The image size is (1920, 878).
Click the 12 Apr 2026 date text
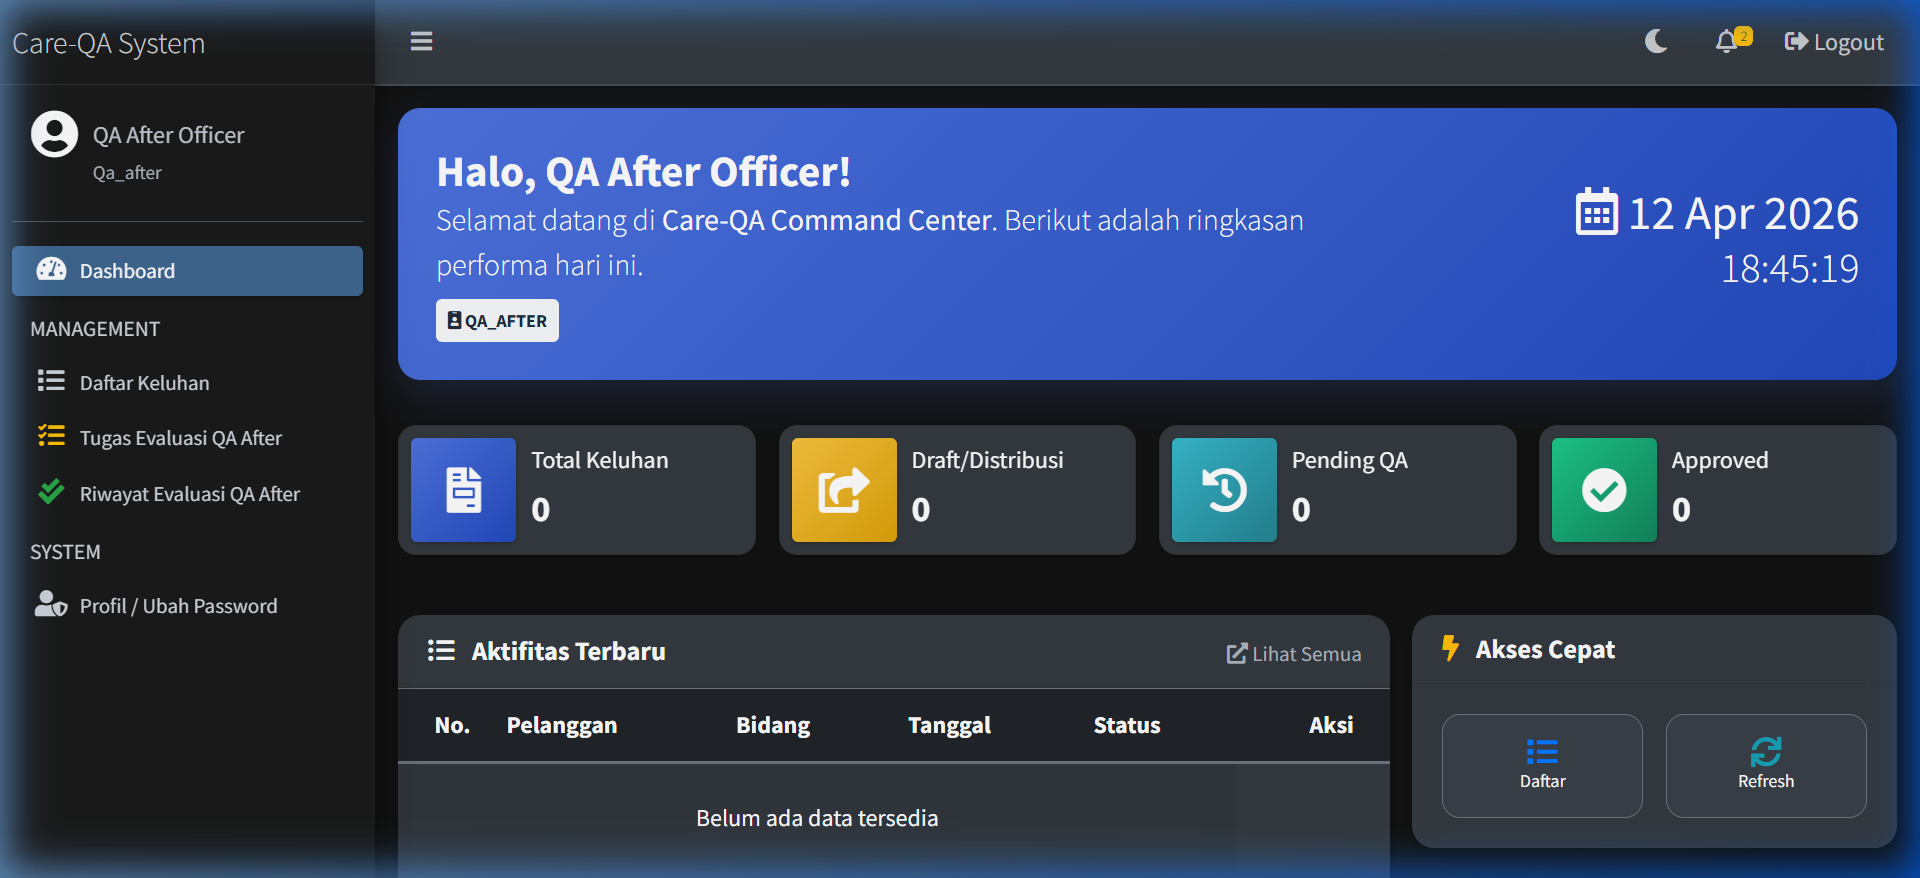(1743, 214)
